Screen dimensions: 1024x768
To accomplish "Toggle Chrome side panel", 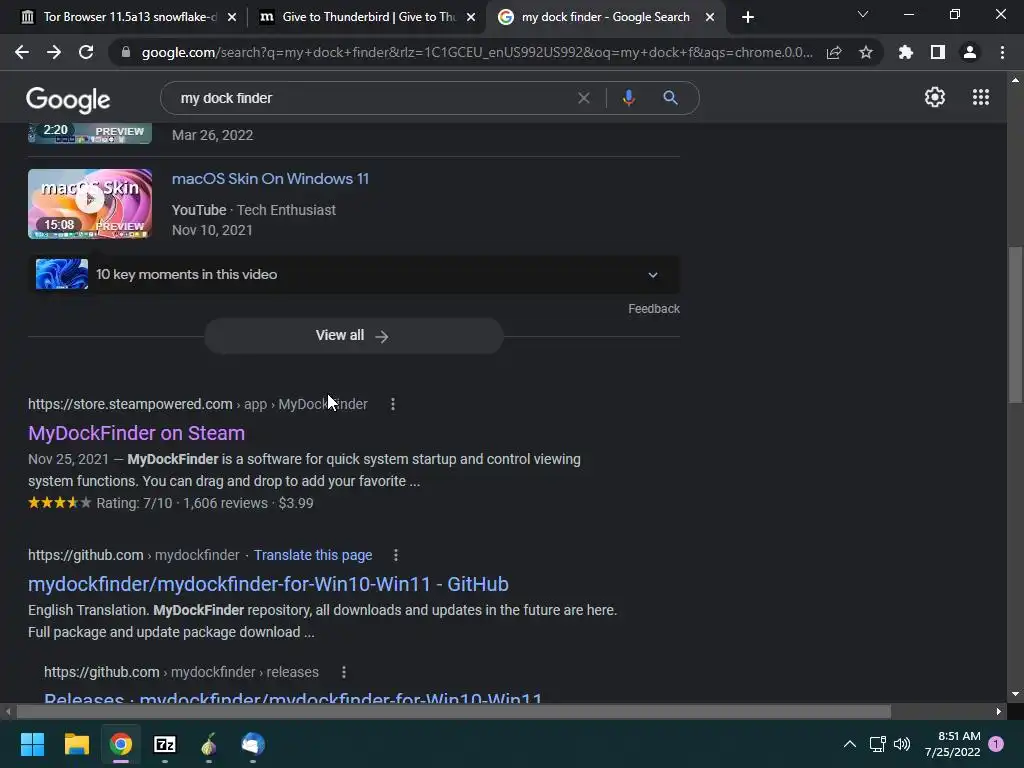I will pyautogui.click(x=938, y=52).
